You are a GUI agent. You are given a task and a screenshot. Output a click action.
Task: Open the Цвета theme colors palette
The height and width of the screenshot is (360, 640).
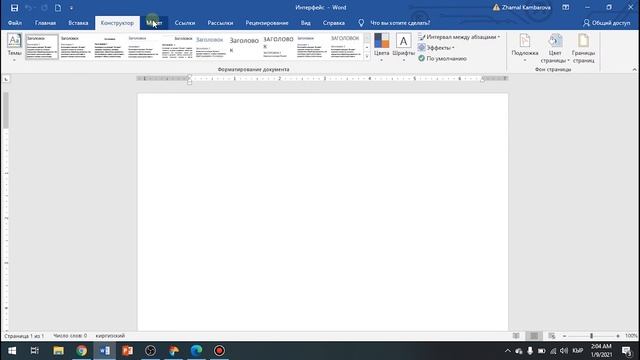coord(382,47)
